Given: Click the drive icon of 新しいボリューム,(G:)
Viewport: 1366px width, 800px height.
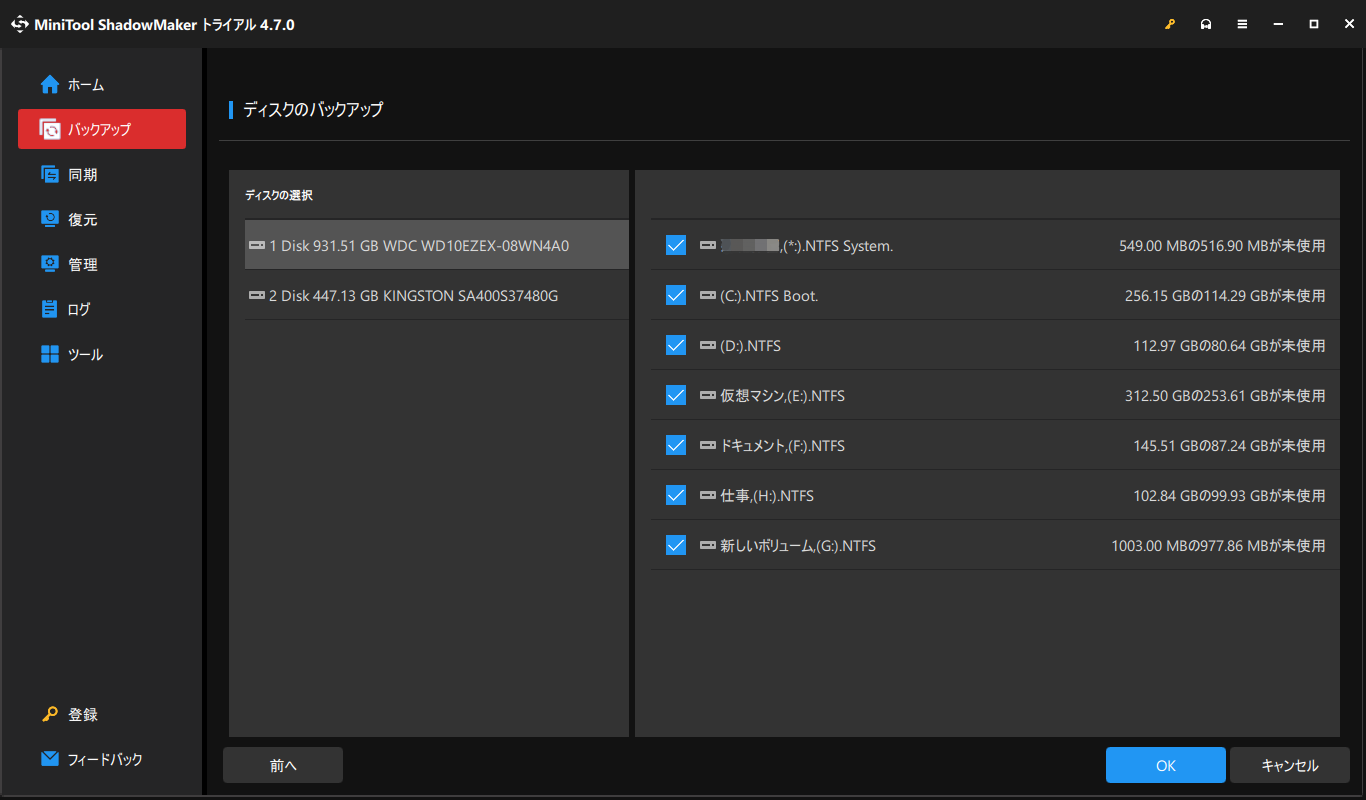Looking at the screenshot, I should pos(708,545).
